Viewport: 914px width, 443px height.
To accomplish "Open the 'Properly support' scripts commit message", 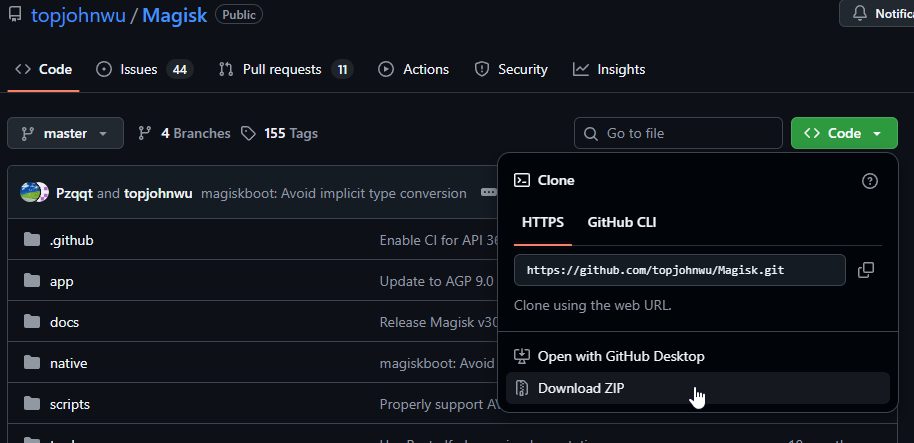I will pyautogui.click(x=438, y=404).
